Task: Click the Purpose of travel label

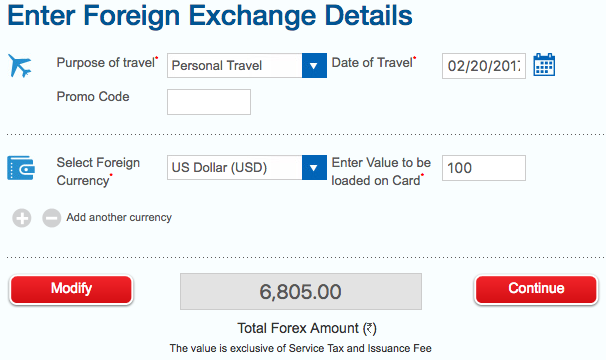Action: (106, 63)
